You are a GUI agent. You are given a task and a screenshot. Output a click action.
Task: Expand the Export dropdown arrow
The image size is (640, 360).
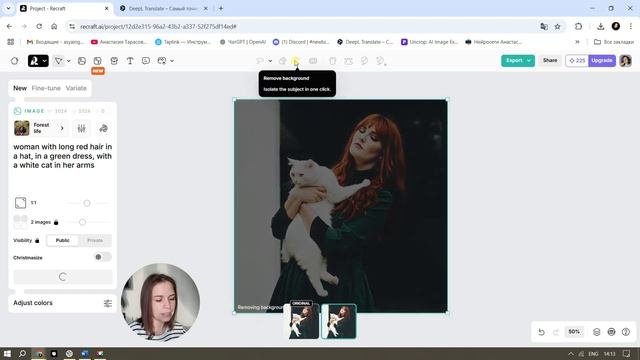529,60
